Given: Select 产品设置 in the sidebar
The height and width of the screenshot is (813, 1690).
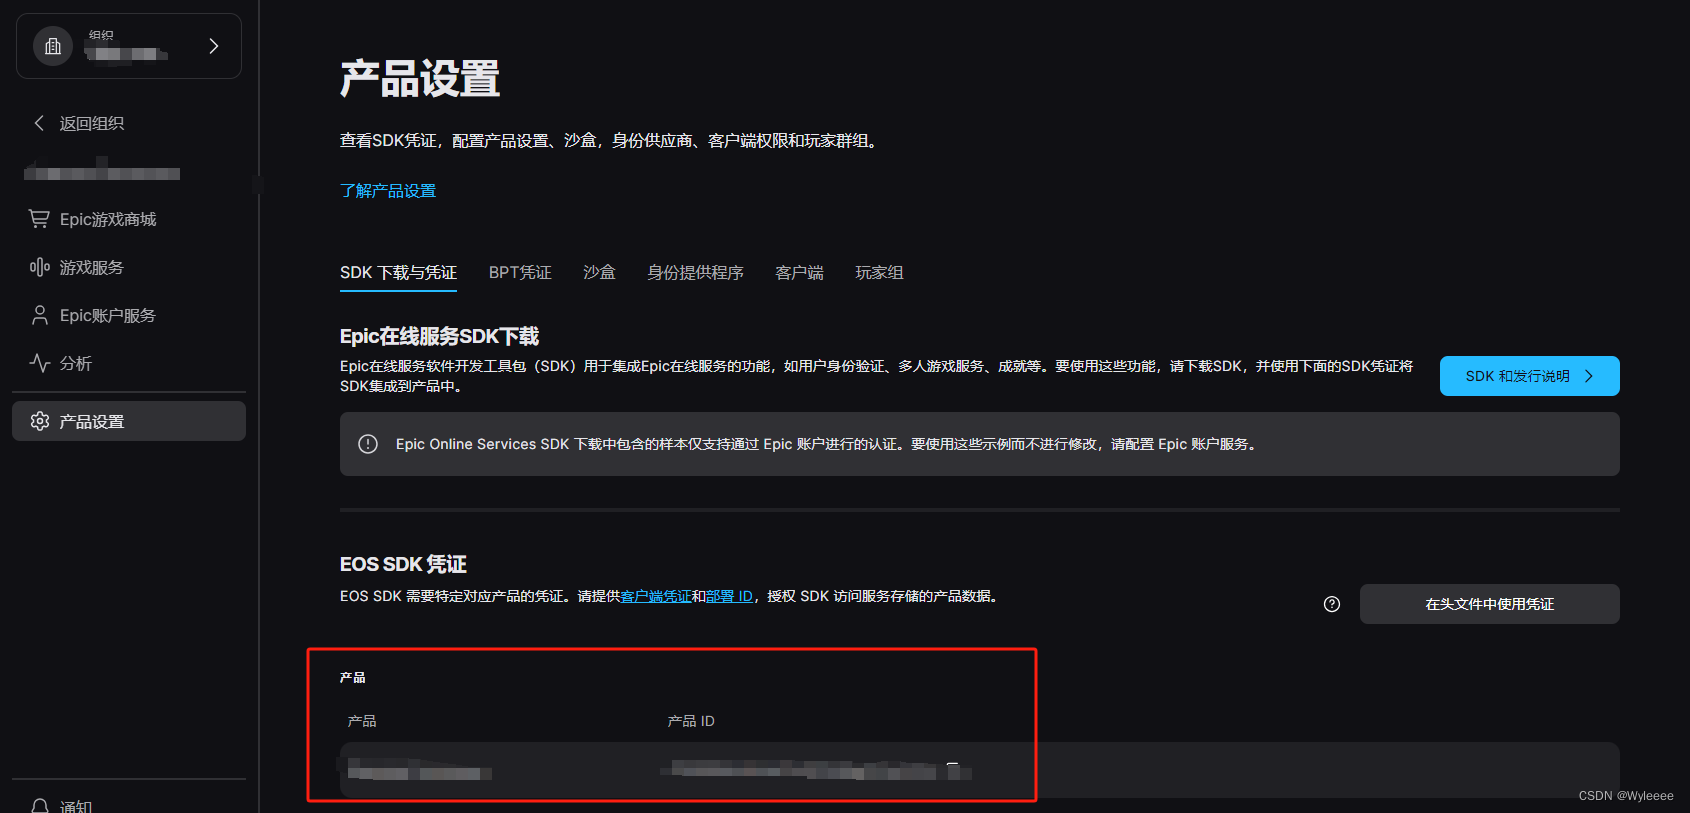Looking at the screenshot, I should [x=128, y=421].
